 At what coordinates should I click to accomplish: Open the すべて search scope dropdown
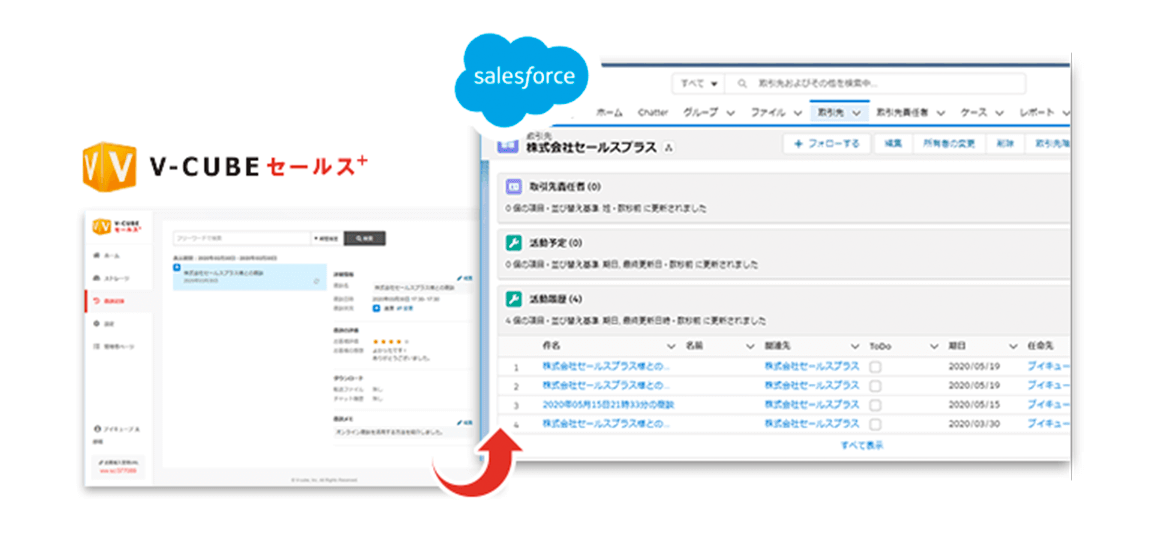(x=698, y=84)
